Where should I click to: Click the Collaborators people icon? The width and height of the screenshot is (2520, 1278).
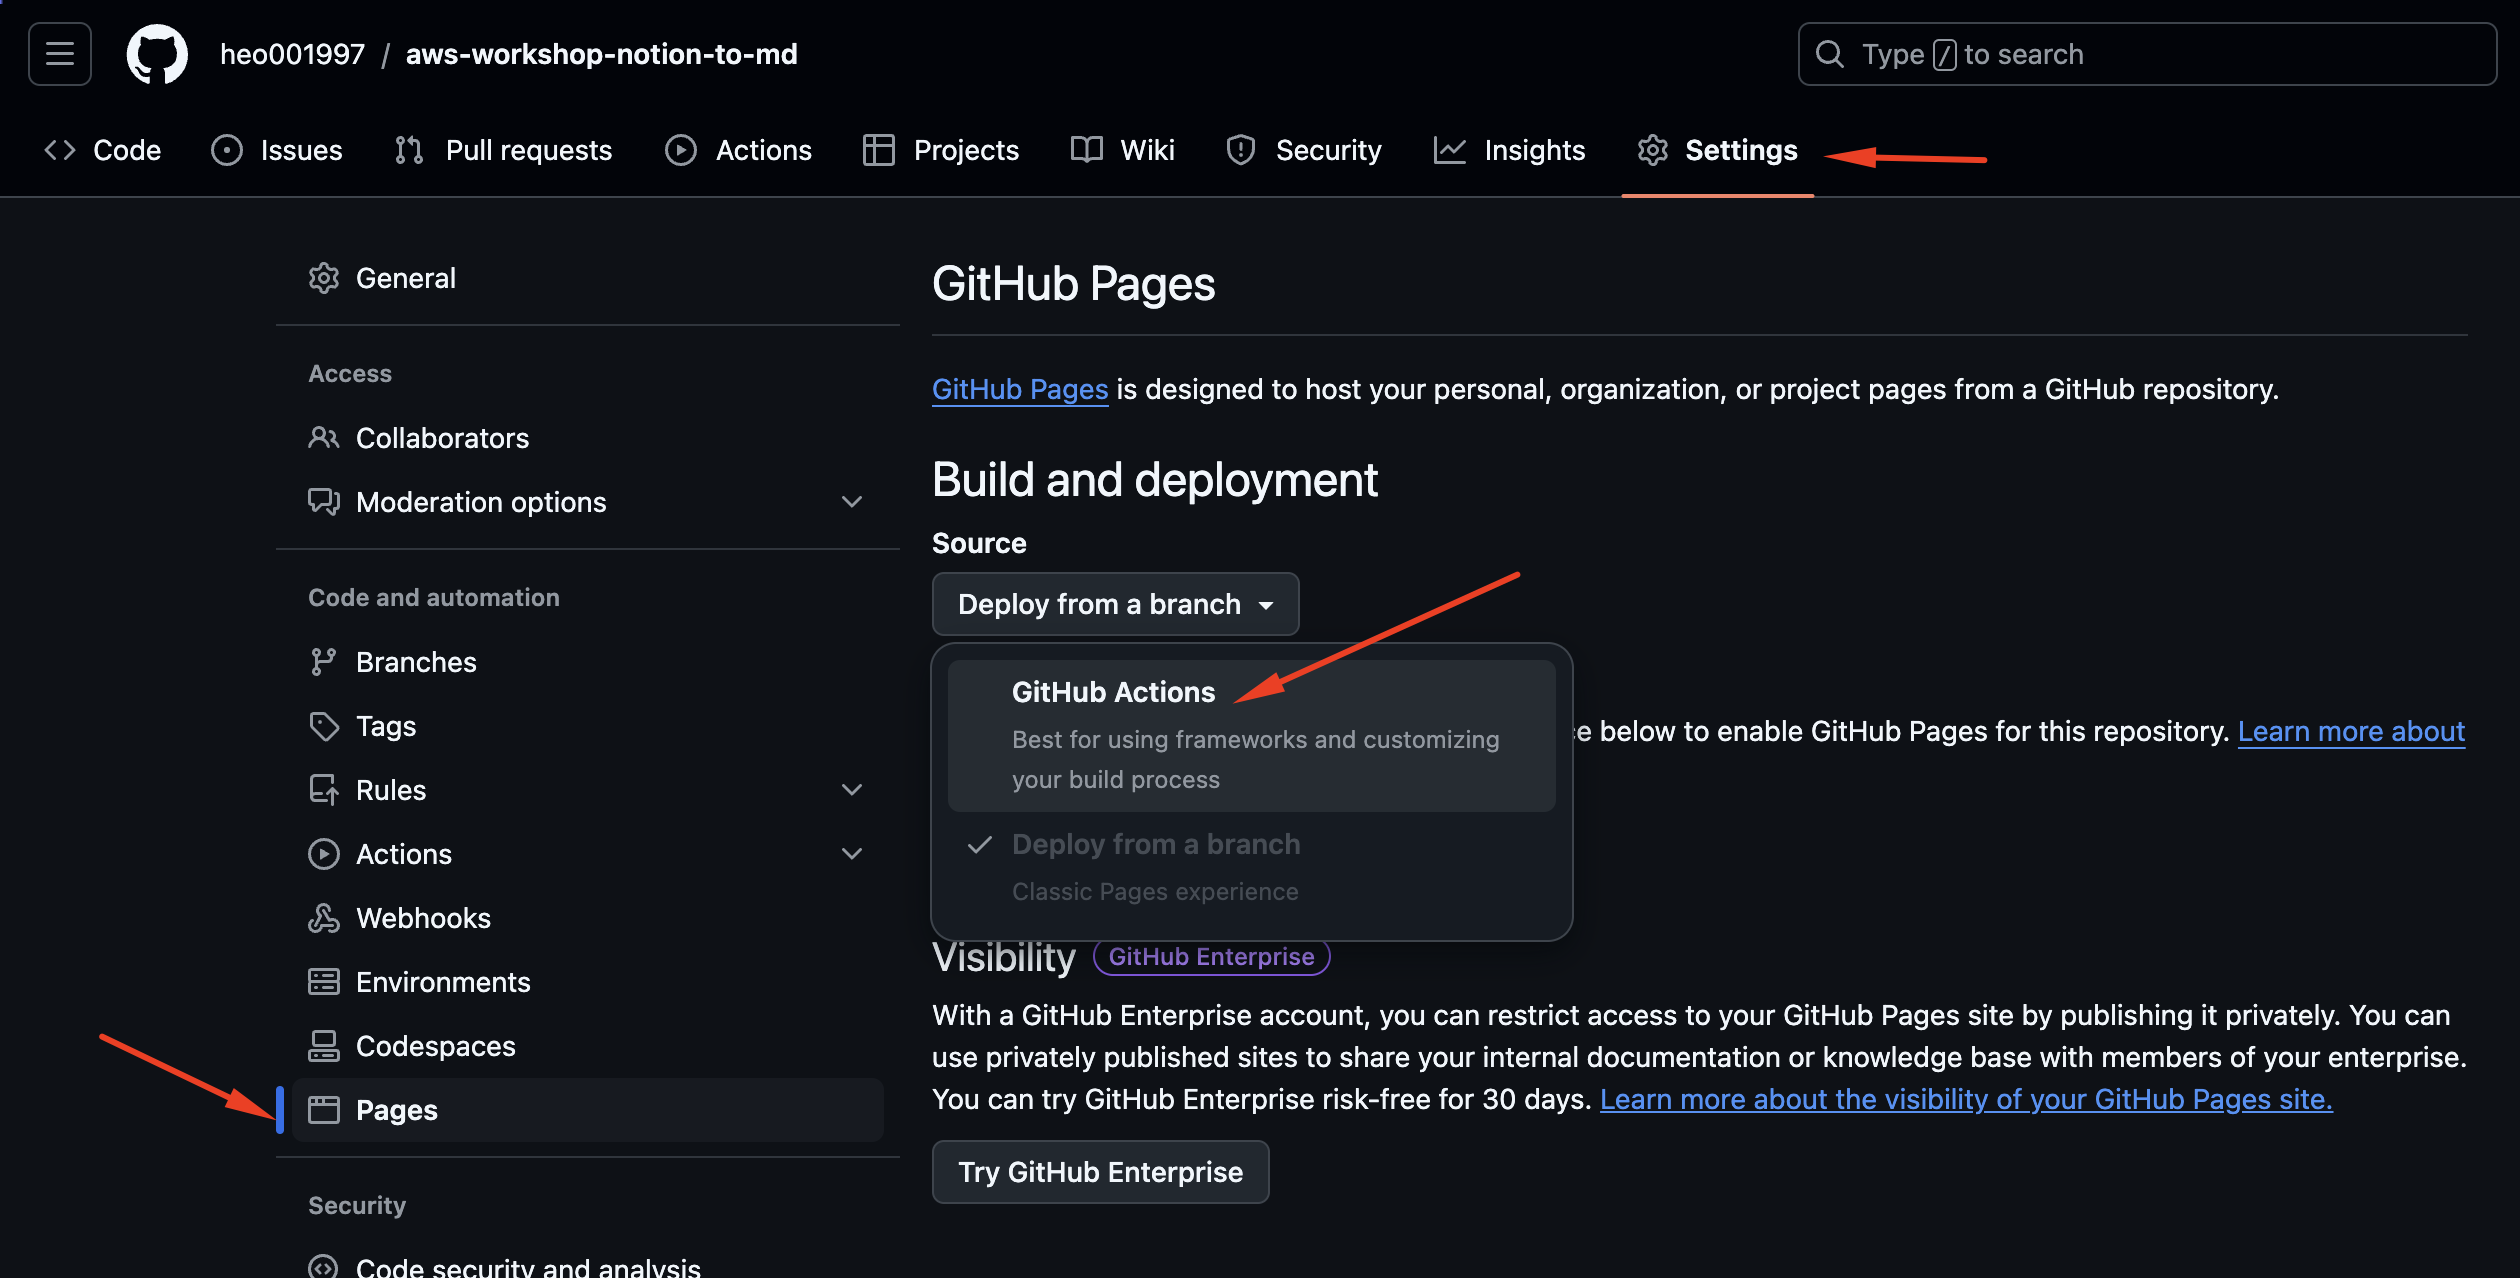pos(323,438)
